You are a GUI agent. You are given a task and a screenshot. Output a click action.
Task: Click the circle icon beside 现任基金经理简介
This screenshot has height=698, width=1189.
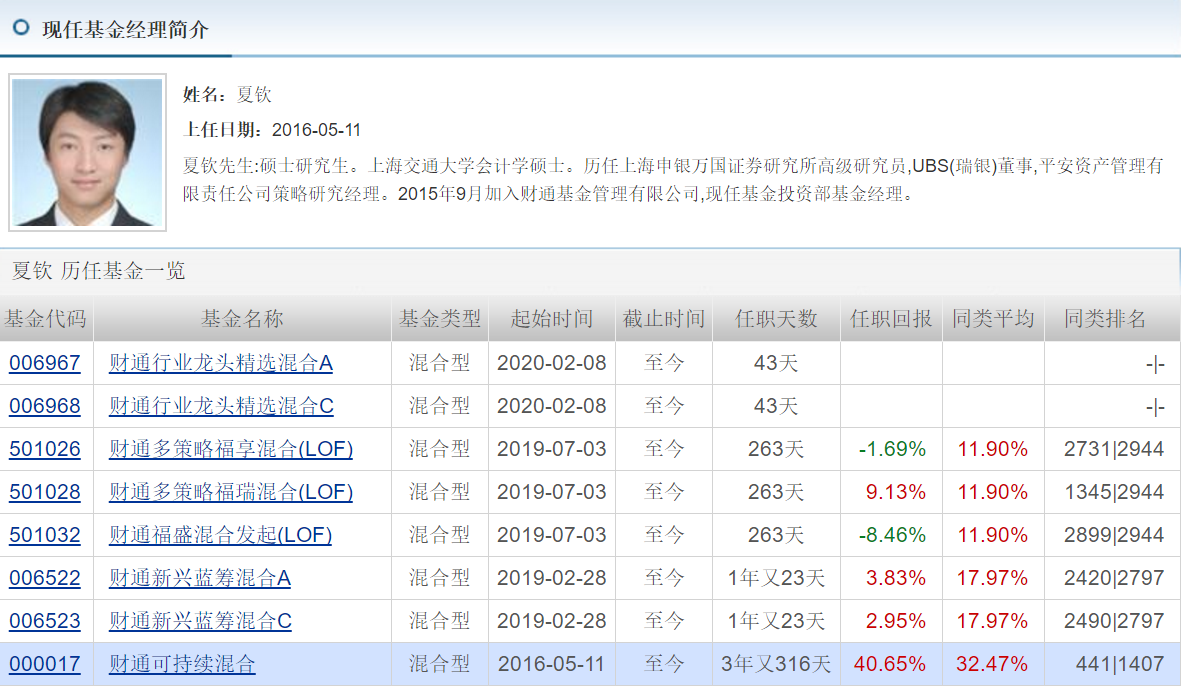coord(21,28)
